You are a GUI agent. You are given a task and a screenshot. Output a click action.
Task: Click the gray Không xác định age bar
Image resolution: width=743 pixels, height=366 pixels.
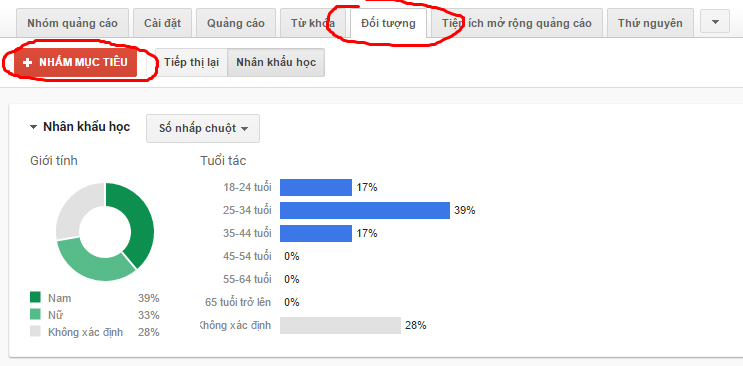pos(340,326)
